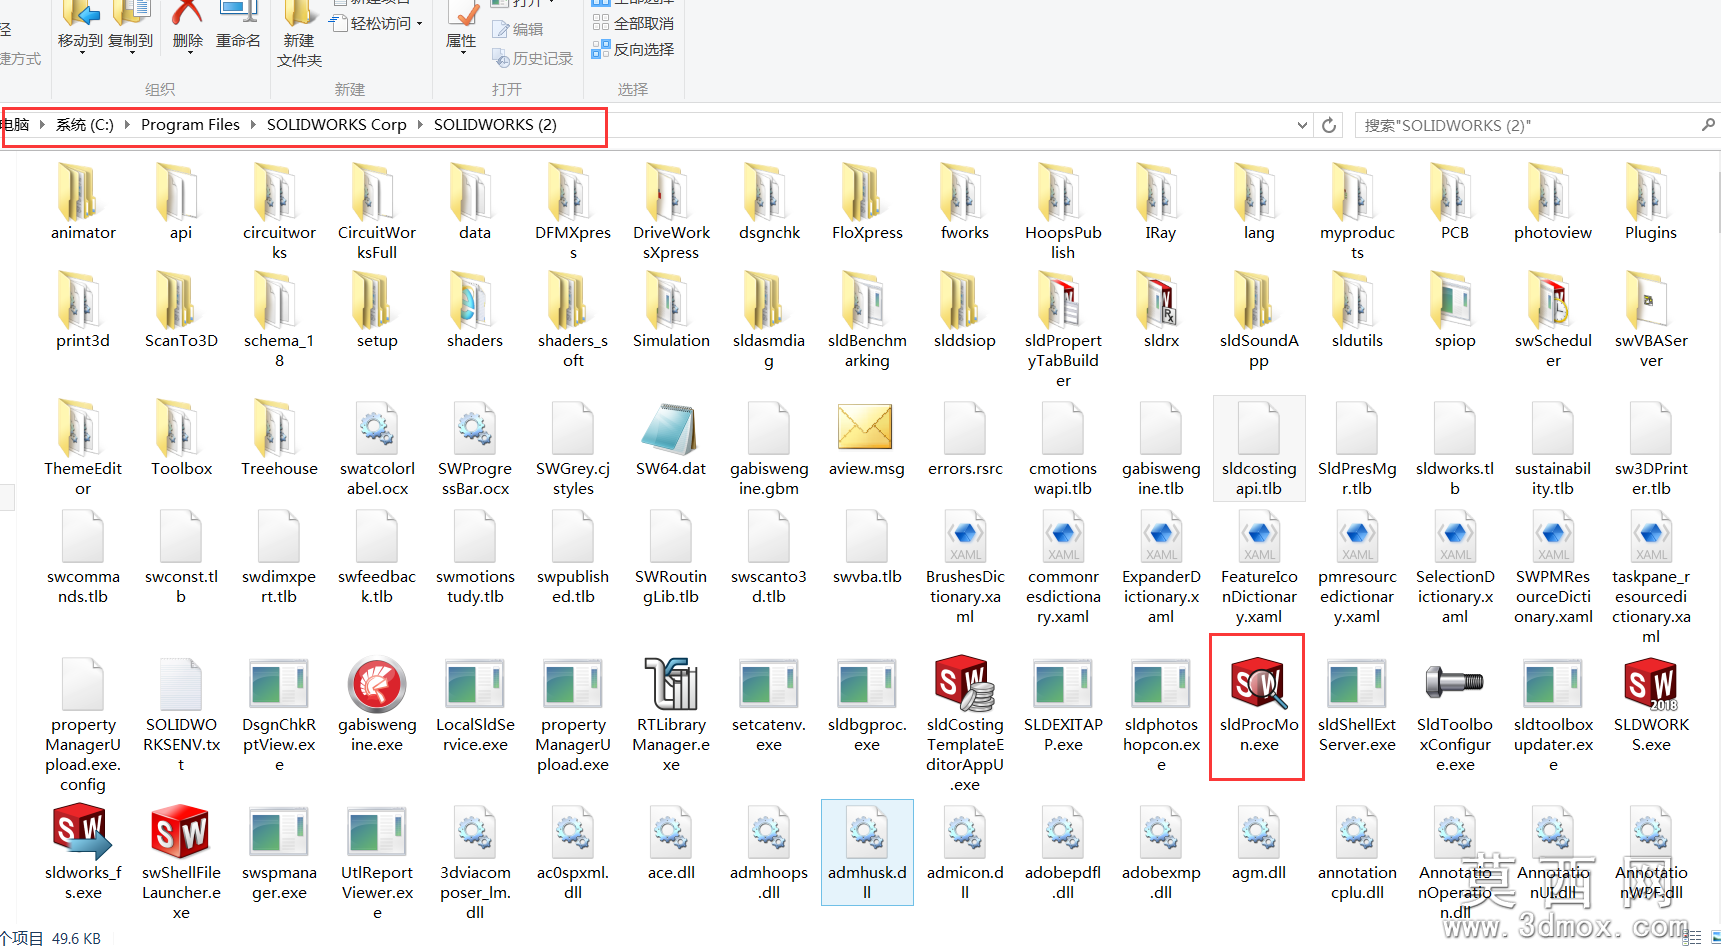Select the swShellFileLauncher.exe icon
Image resolution: width=1721 pixels, height=950 pixels.
coord(180,832)
